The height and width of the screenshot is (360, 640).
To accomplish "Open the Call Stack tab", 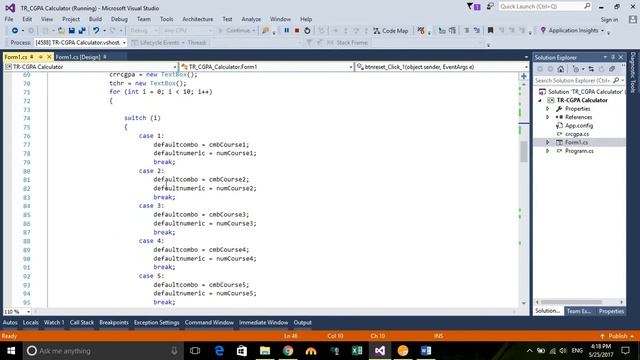I will (82, 322).
